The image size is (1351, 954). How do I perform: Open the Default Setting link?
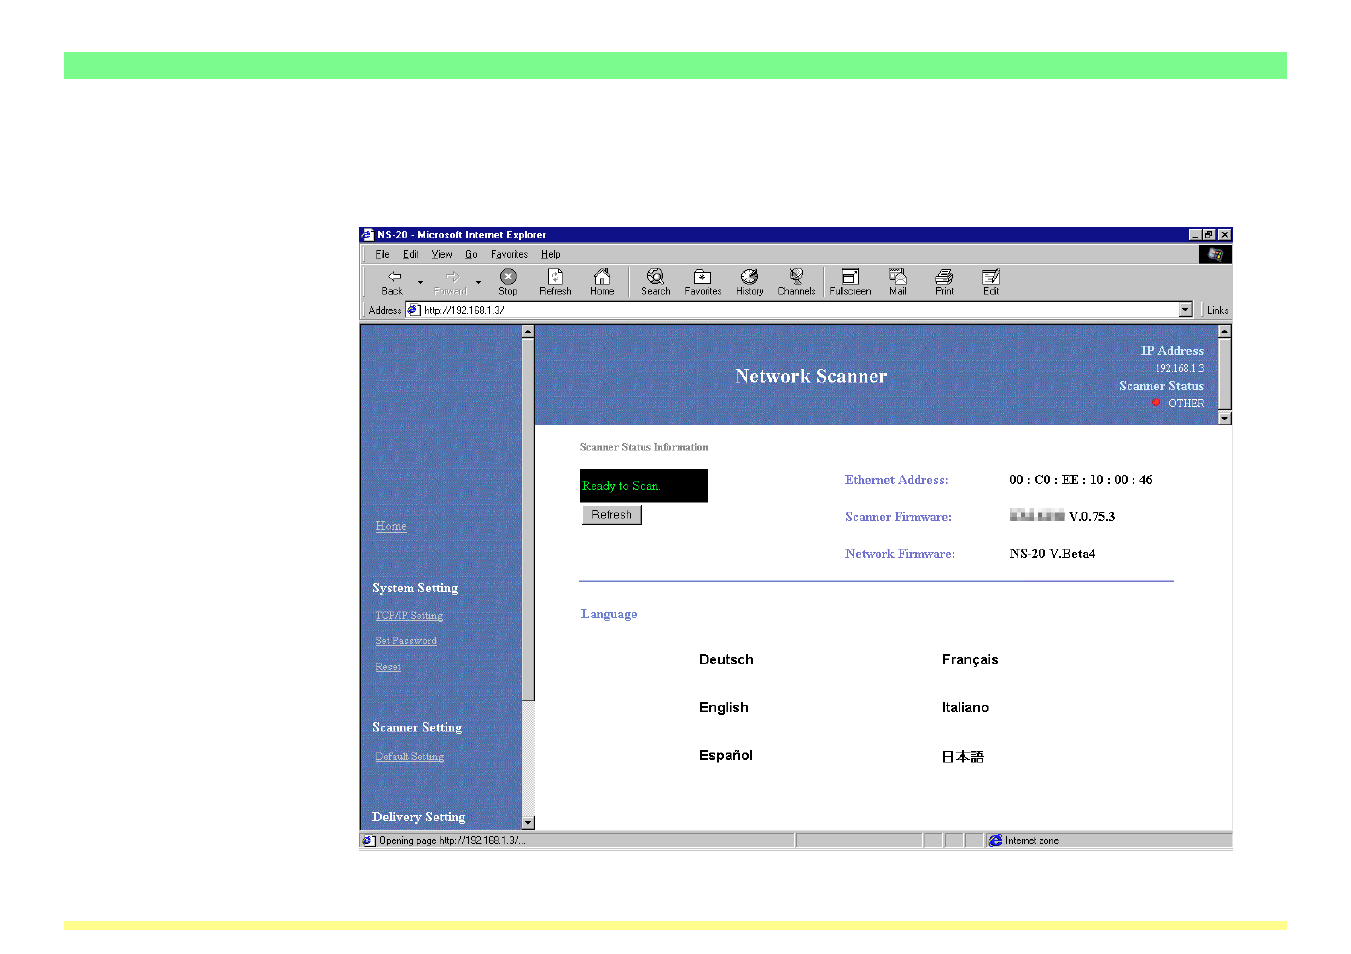click(x=410, y=757)
